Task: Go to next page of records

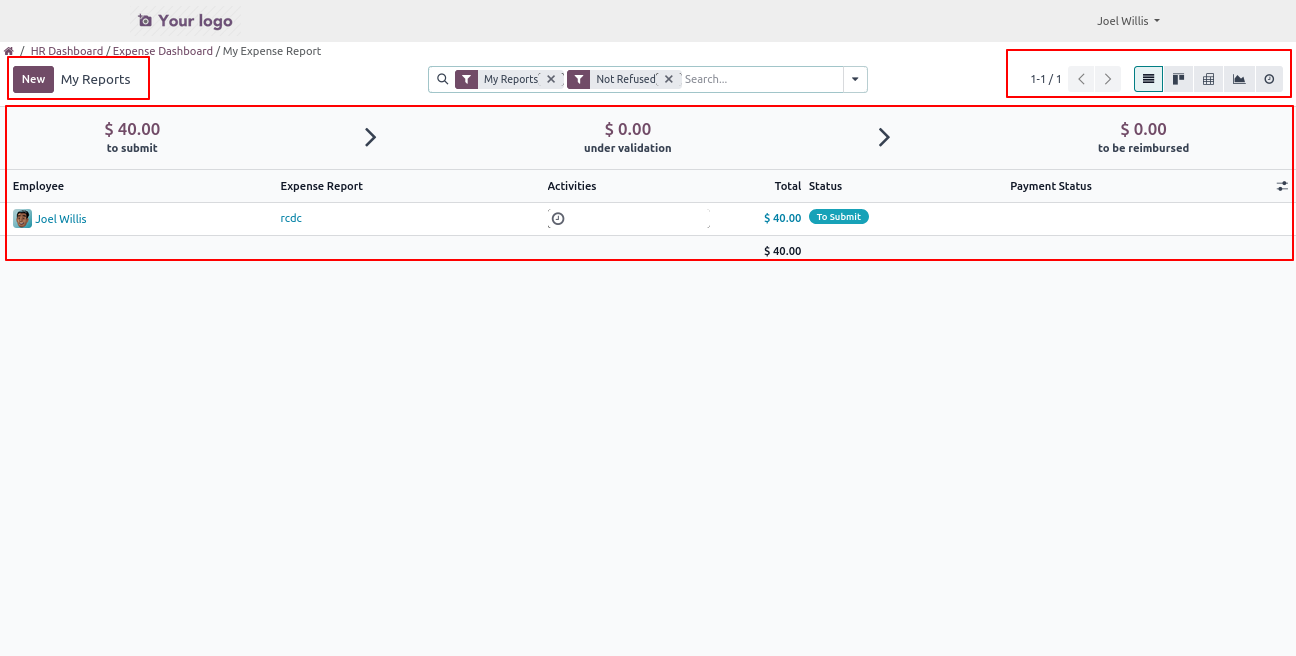Action: (x=1107, y=79)
